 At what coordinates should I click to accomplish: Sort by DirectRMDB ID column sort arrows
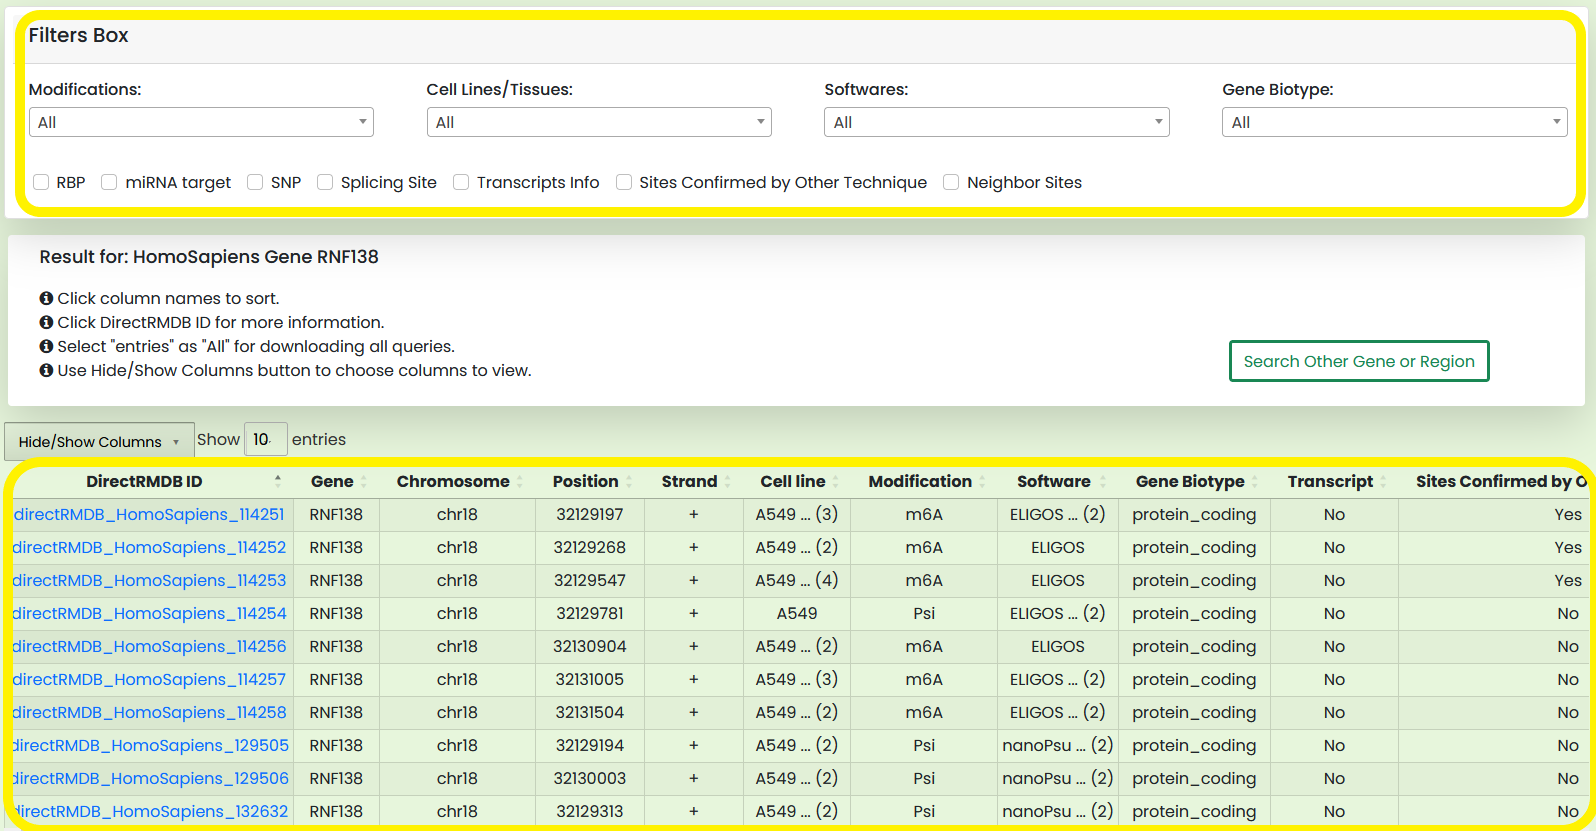[278, 481]
